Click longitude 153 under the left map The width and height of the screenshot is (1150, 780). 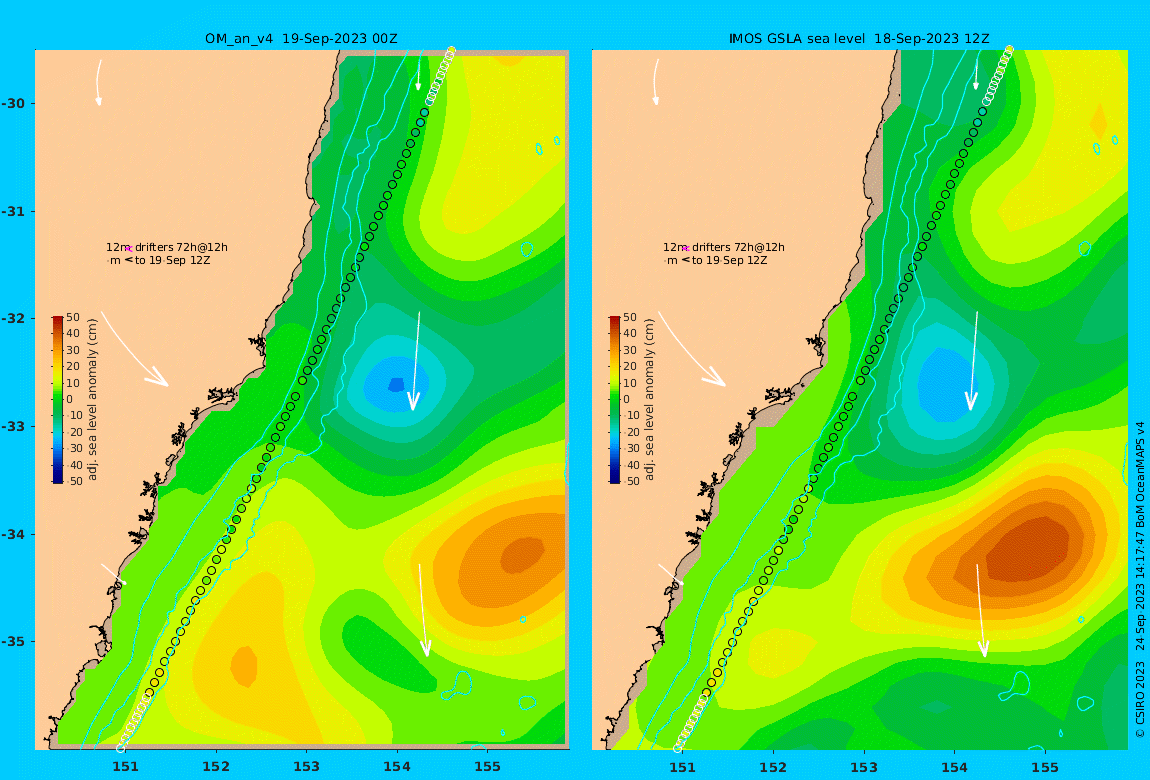point(307,767)
